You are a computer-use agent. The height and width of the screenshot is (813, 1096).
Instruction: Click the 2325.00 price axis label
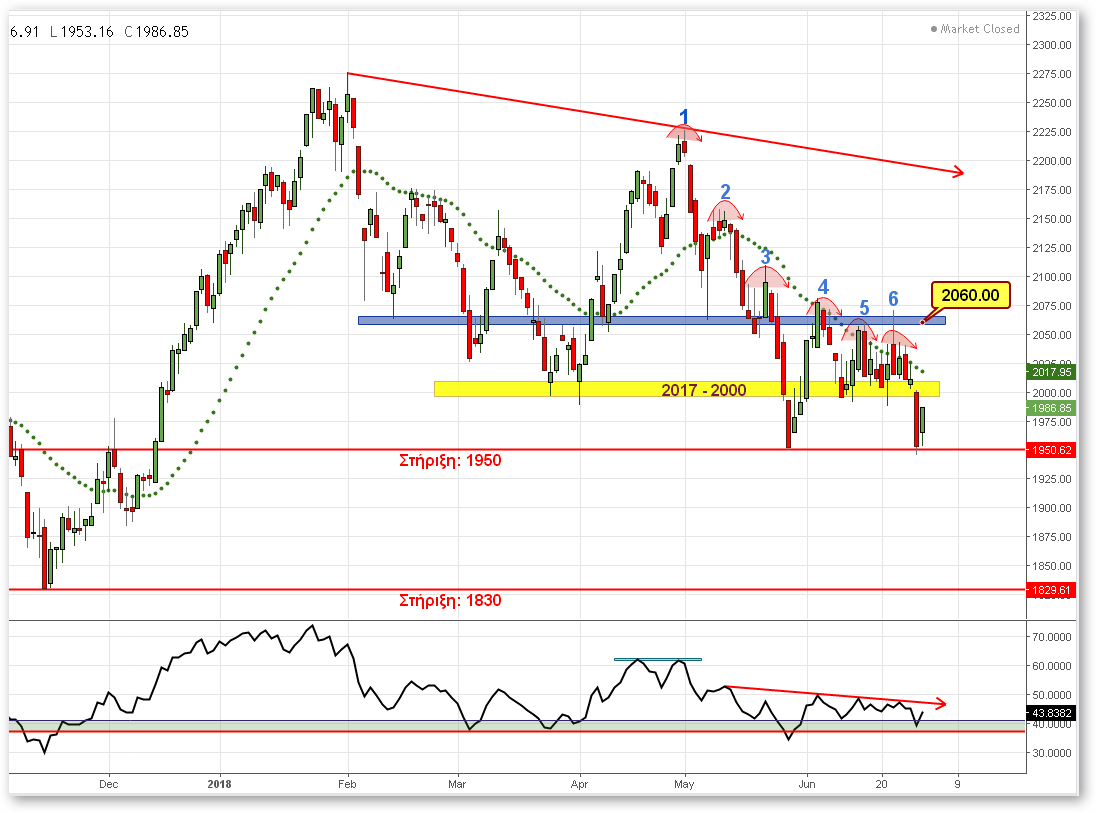coord(1052,16)
